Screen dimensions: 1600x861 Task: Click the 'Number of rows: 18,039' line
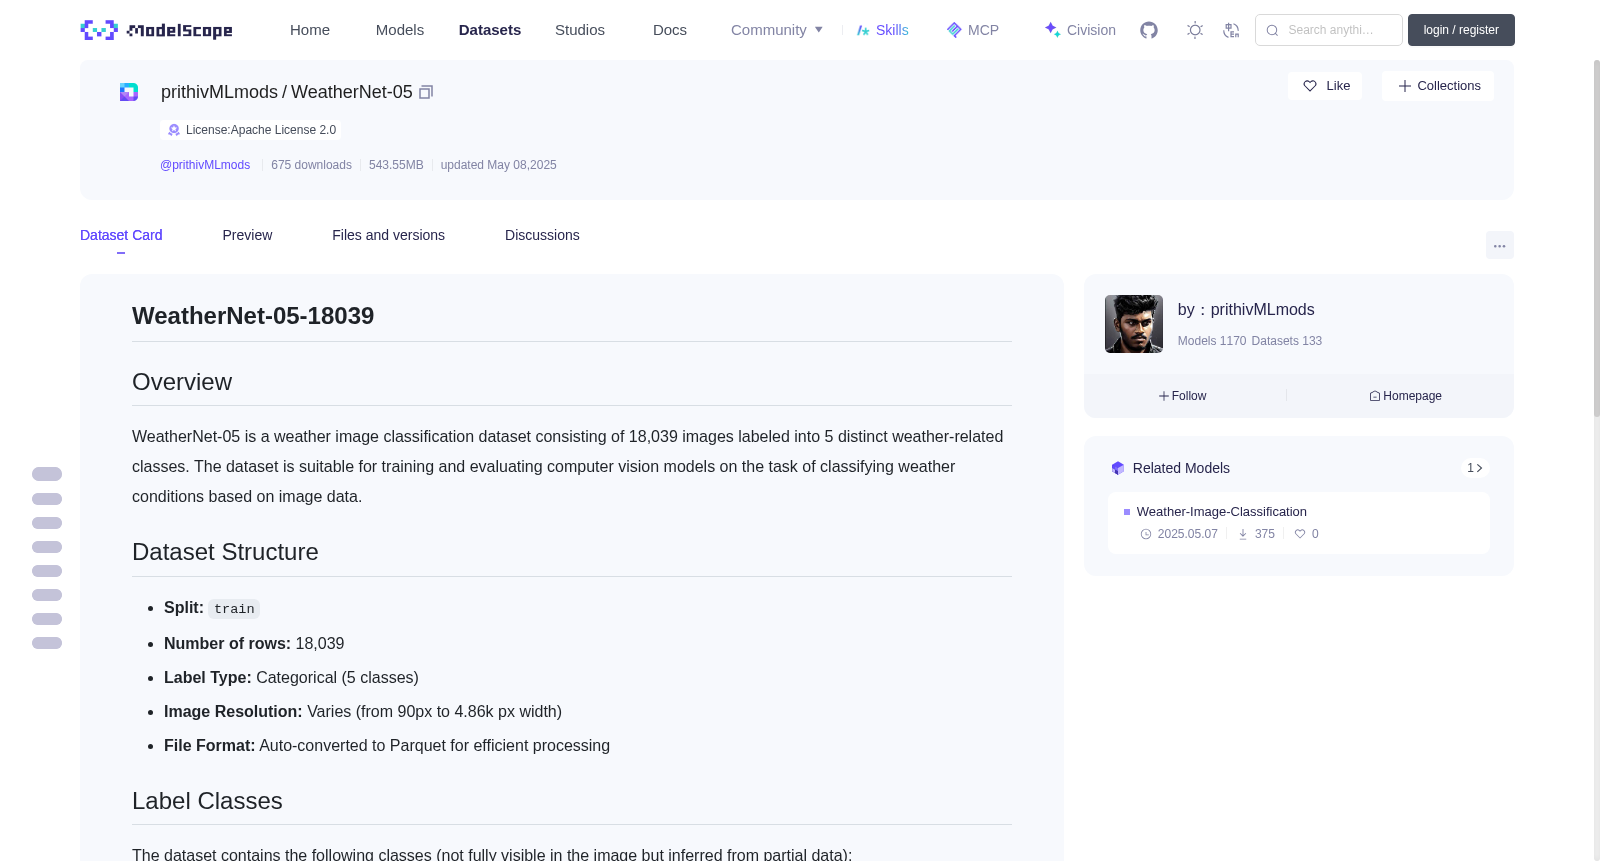point(254,644)
